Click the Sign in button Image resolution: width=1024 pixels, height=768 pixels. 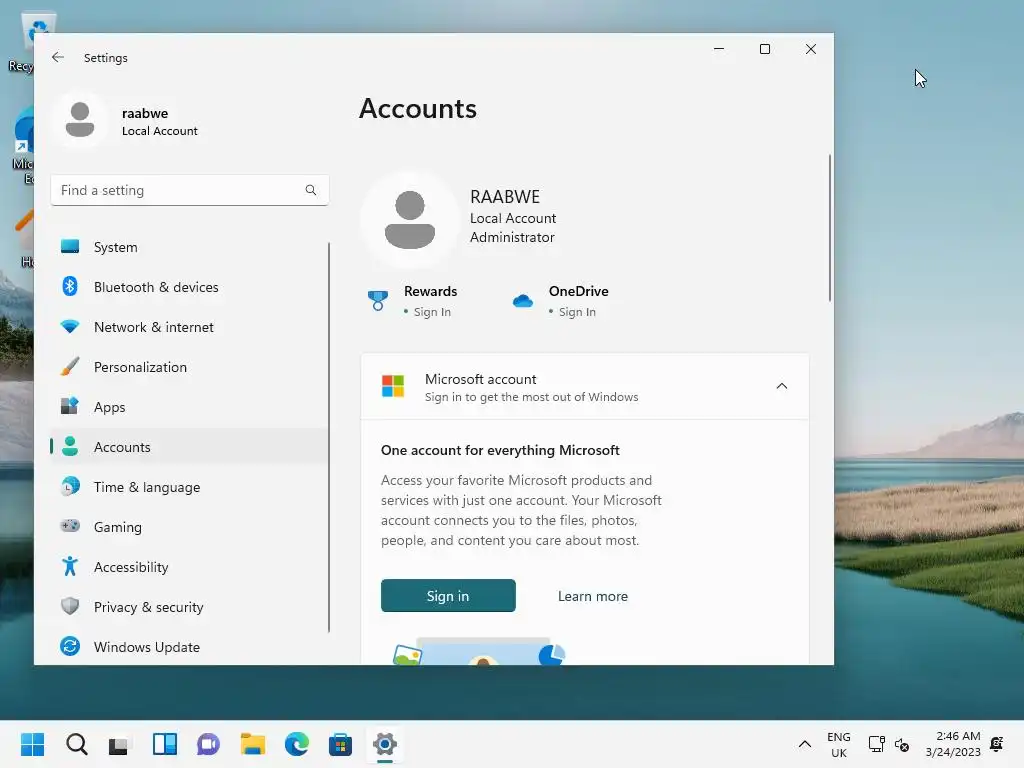[448, 596]
